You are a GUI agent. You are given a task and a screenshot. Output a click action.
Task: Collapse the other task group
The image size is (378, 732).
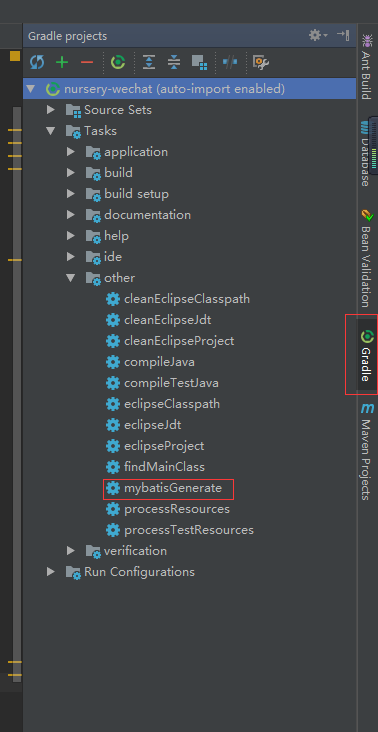71,278
